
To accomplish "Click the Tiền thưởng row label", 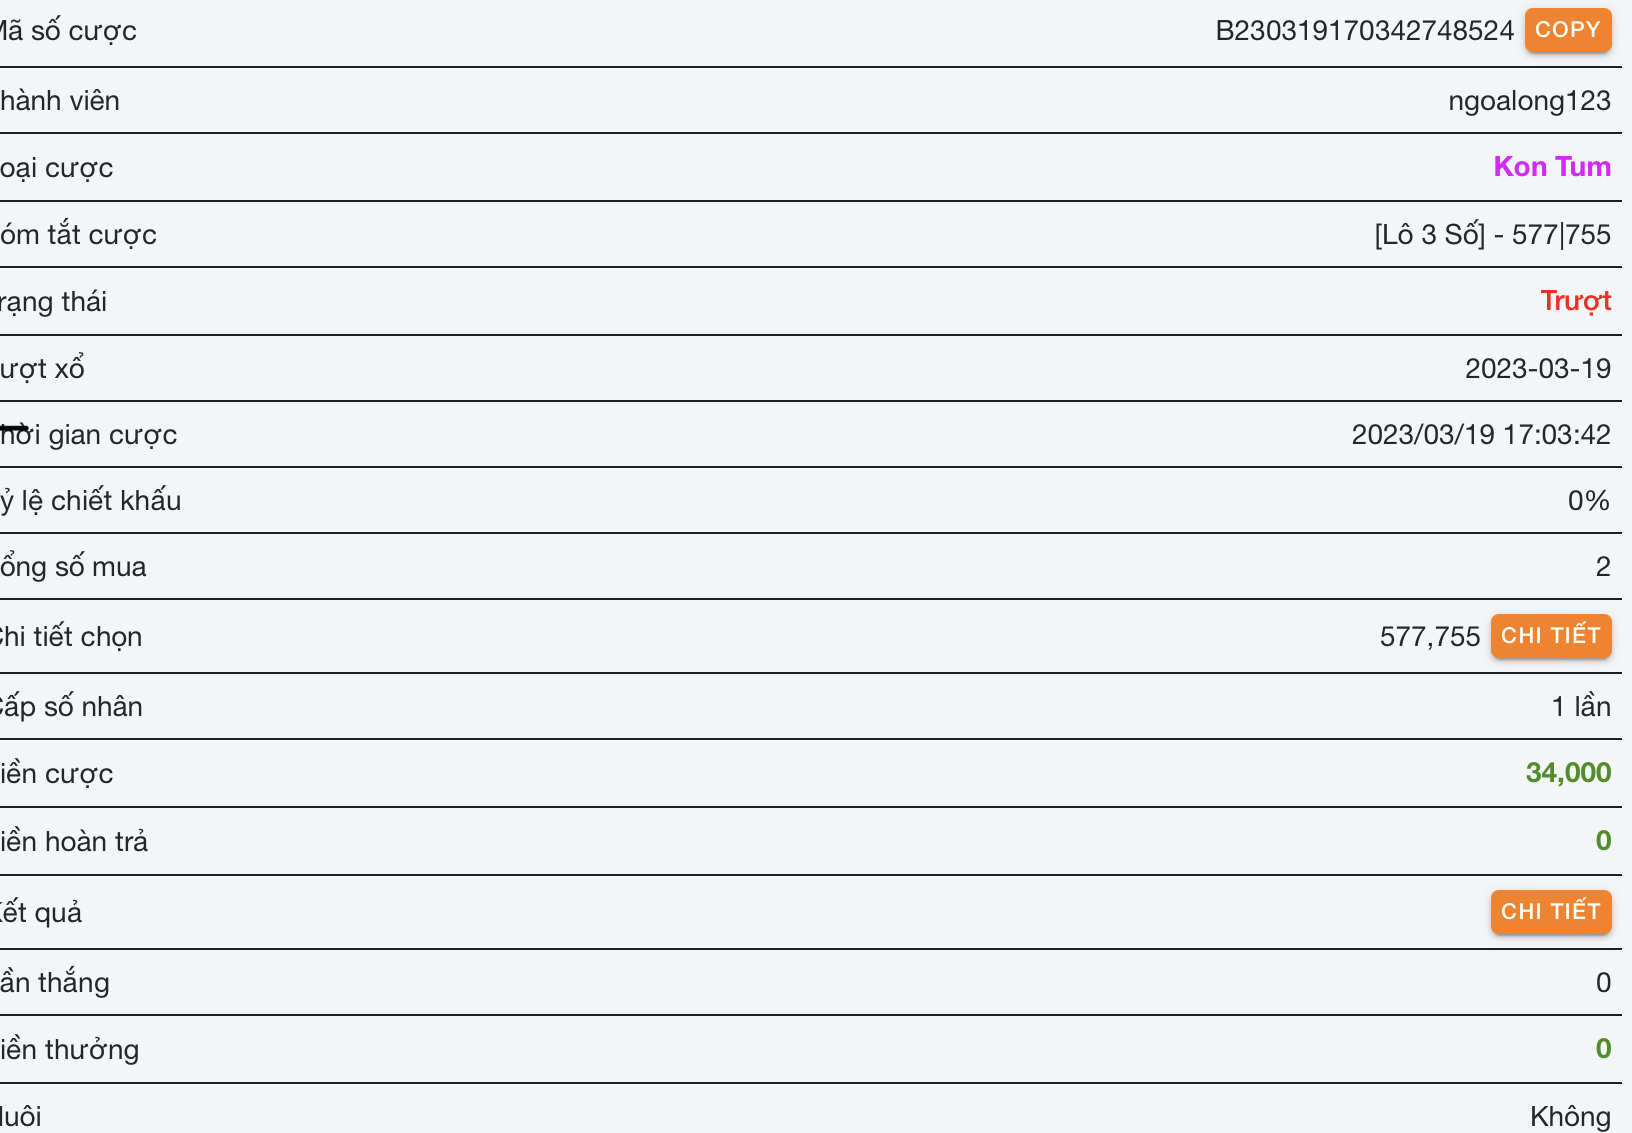I will pos(70,1050).
